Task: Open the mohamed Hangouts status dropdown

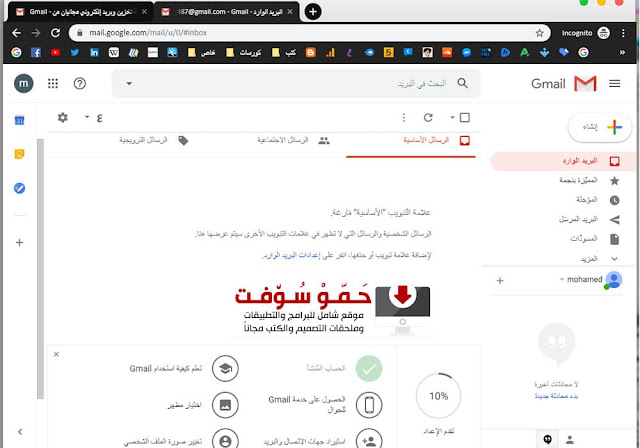Action: pos(562,279)
